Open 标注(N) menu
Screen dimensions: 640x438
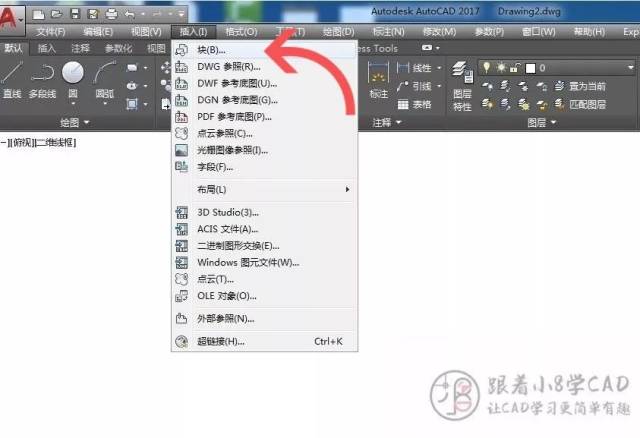388,32
